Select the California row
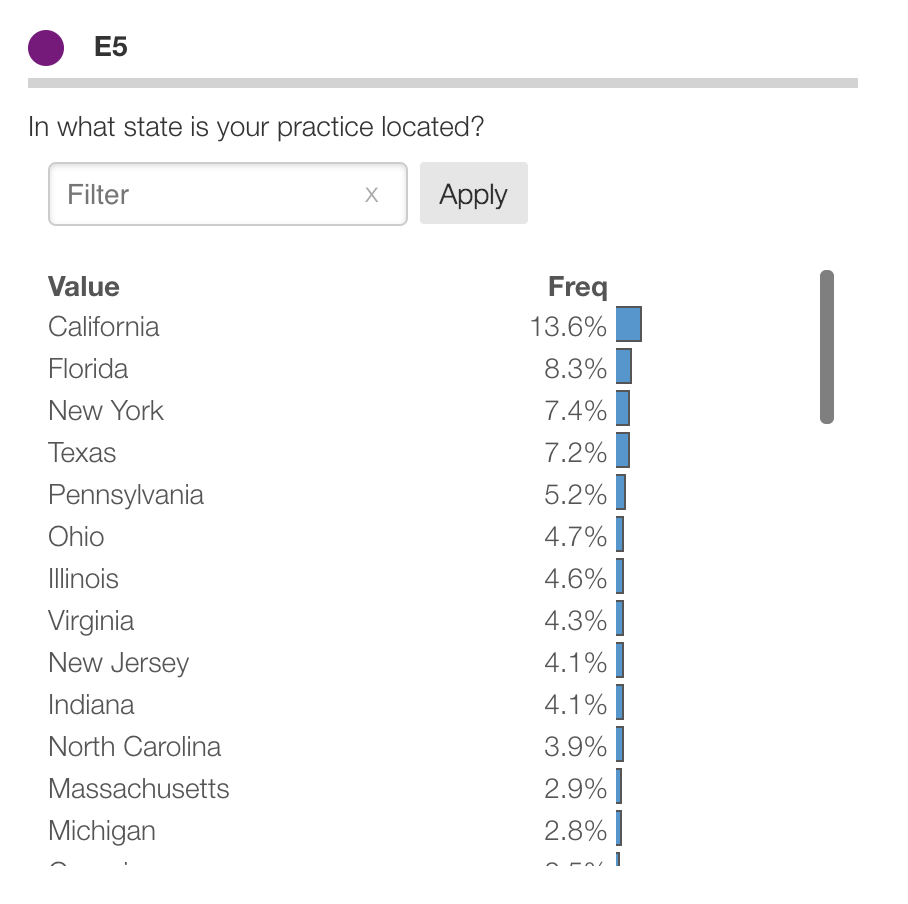This screenshot has width=908, height=904. 104,327
